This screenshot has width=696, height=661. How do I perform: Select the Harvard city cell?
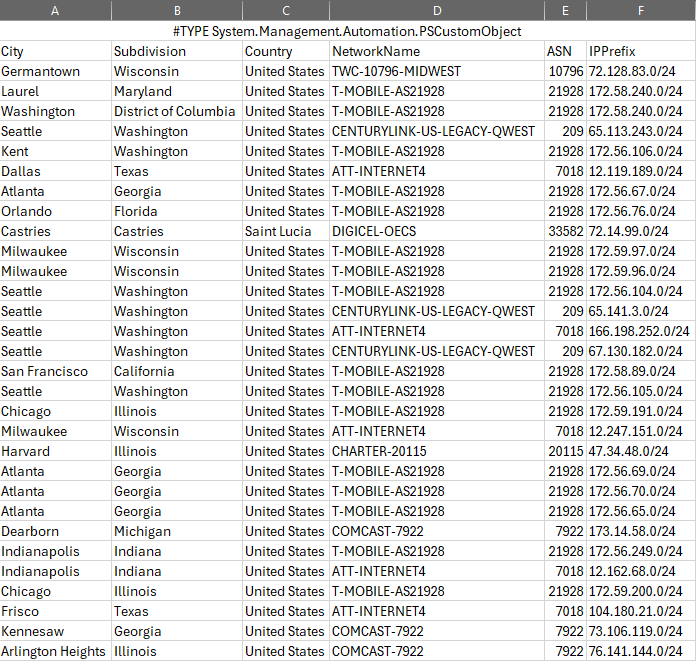pyautogui.click(x=55, y=451)
